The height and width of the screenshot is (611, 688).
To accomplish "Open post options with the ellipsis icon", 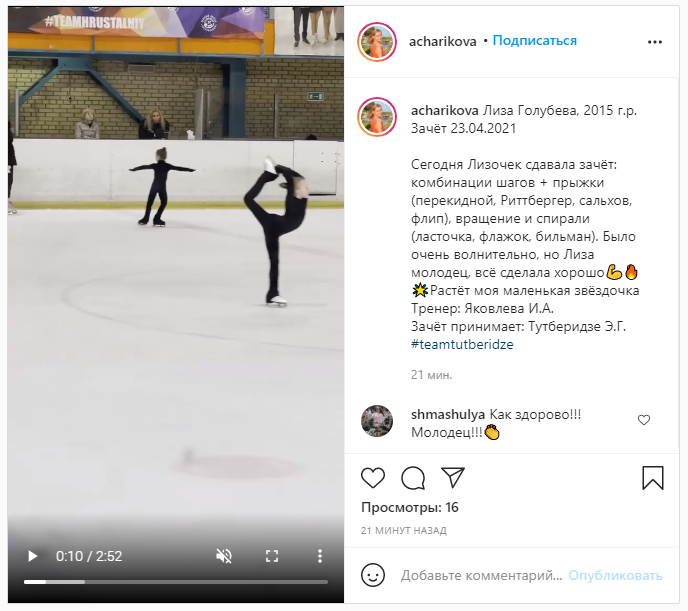I will tap(655, 42).
